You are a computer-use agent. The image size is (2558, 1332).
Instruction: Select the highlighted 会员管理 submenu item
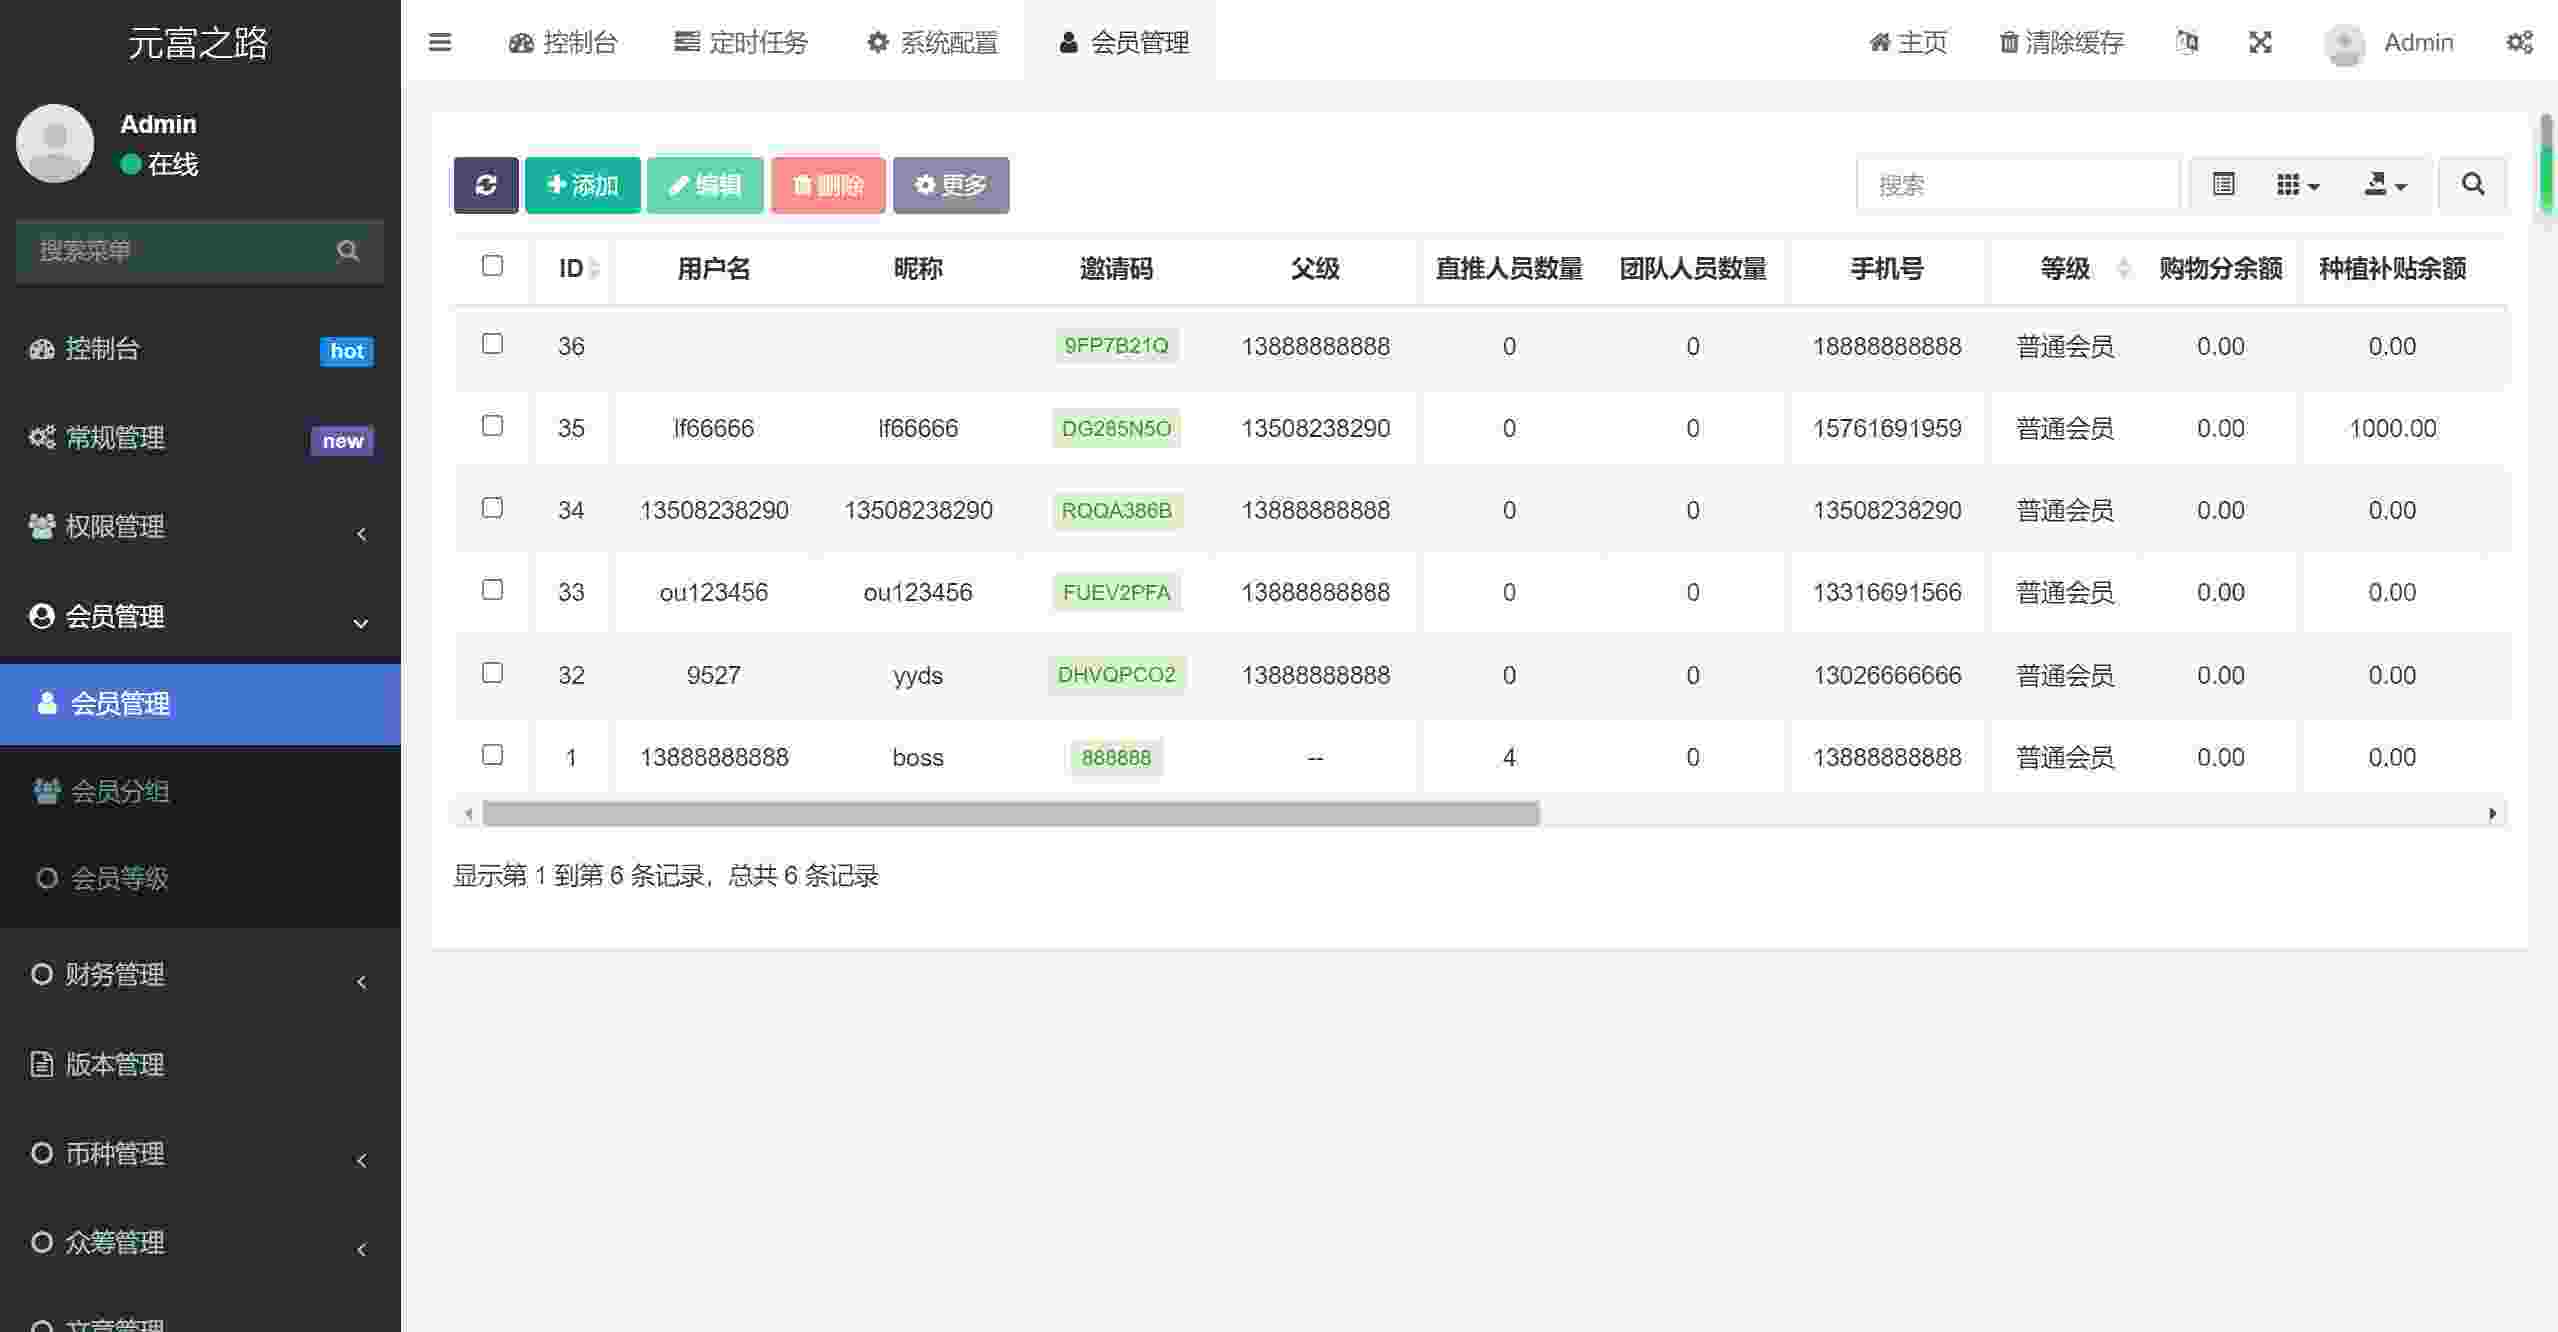tap(200, 704)
